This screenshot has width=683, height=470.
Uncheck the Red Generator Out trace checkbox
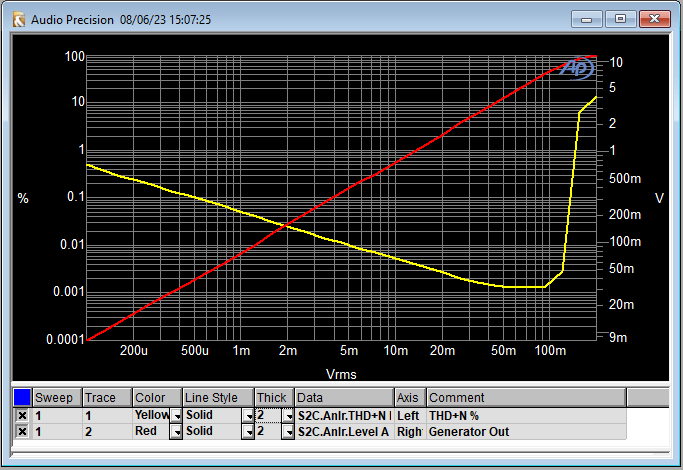click(22, 432)
